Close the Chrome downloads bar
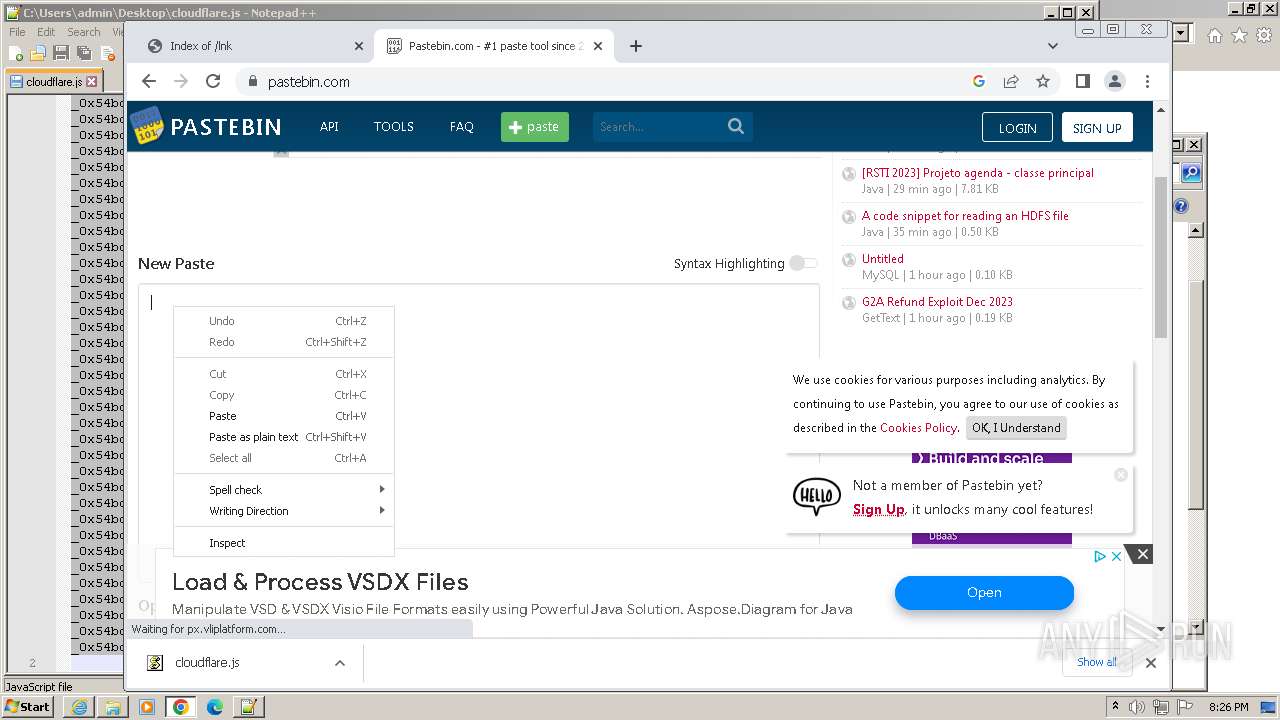The height and width of the screenshot is (720, 1280). 1151,662
